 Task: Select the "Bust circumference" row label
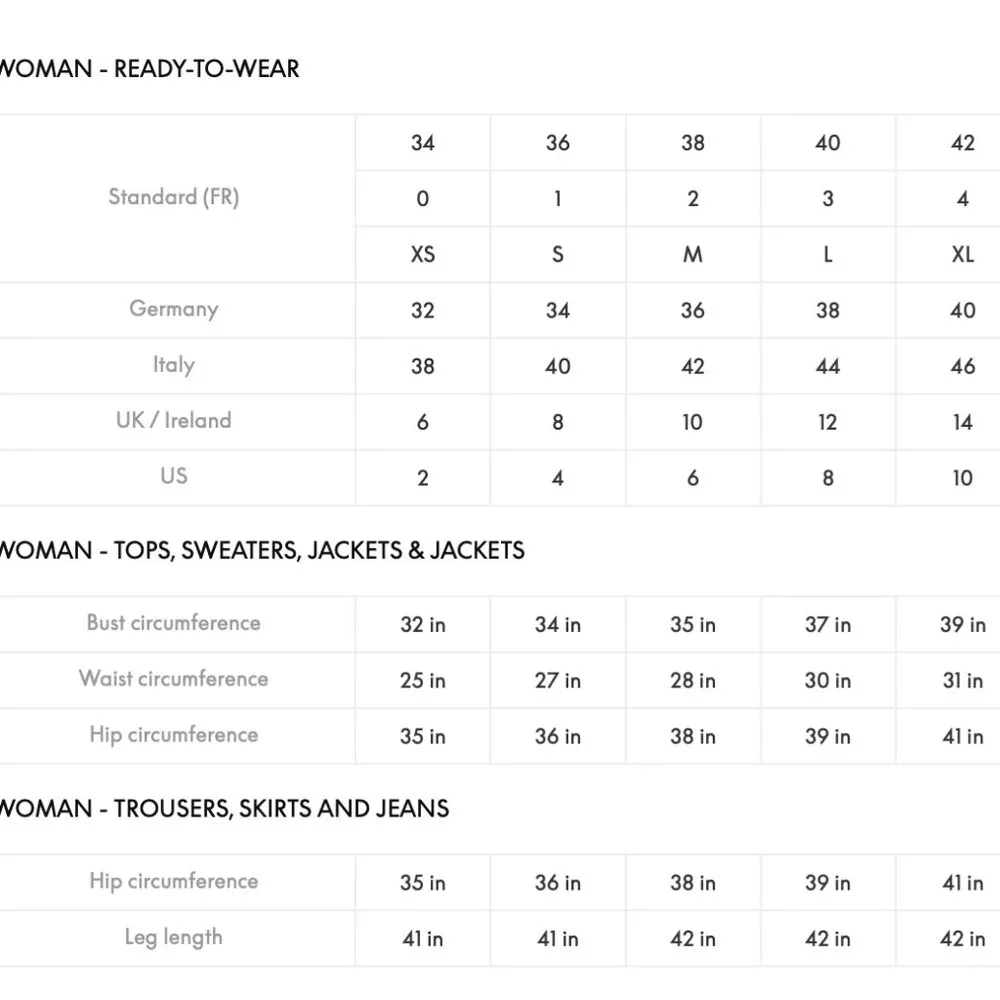click(x=174, y=623)
